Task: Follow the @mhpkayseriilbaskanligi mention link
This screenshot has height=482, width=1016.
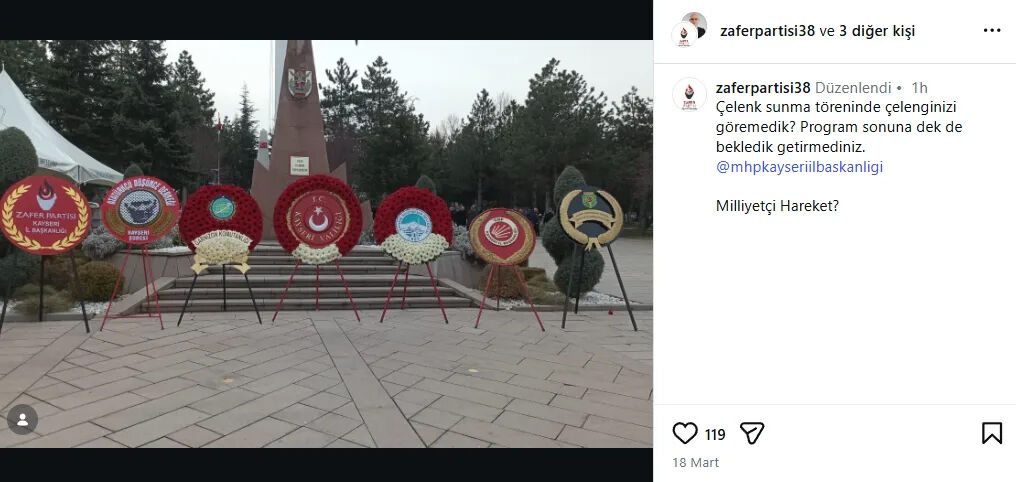Action: click(800, 167)
